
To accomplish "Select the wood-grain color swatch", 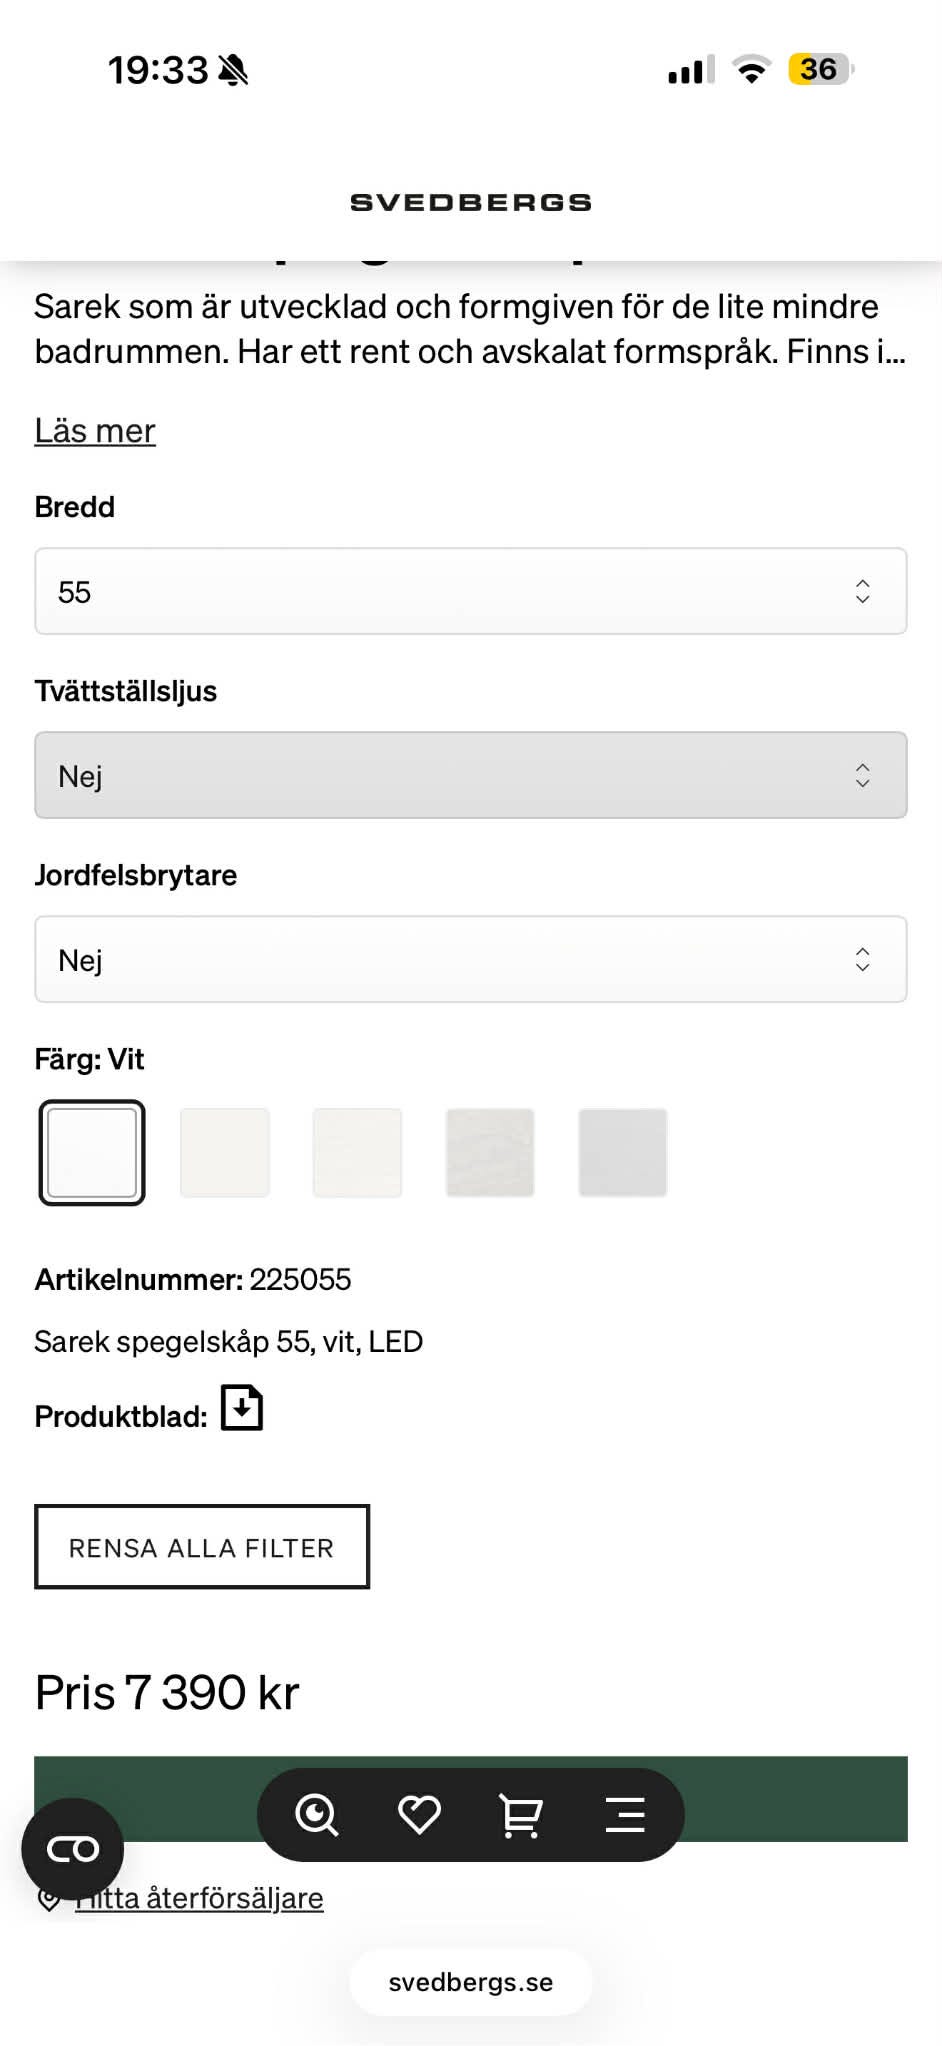I will [489, 1152].
